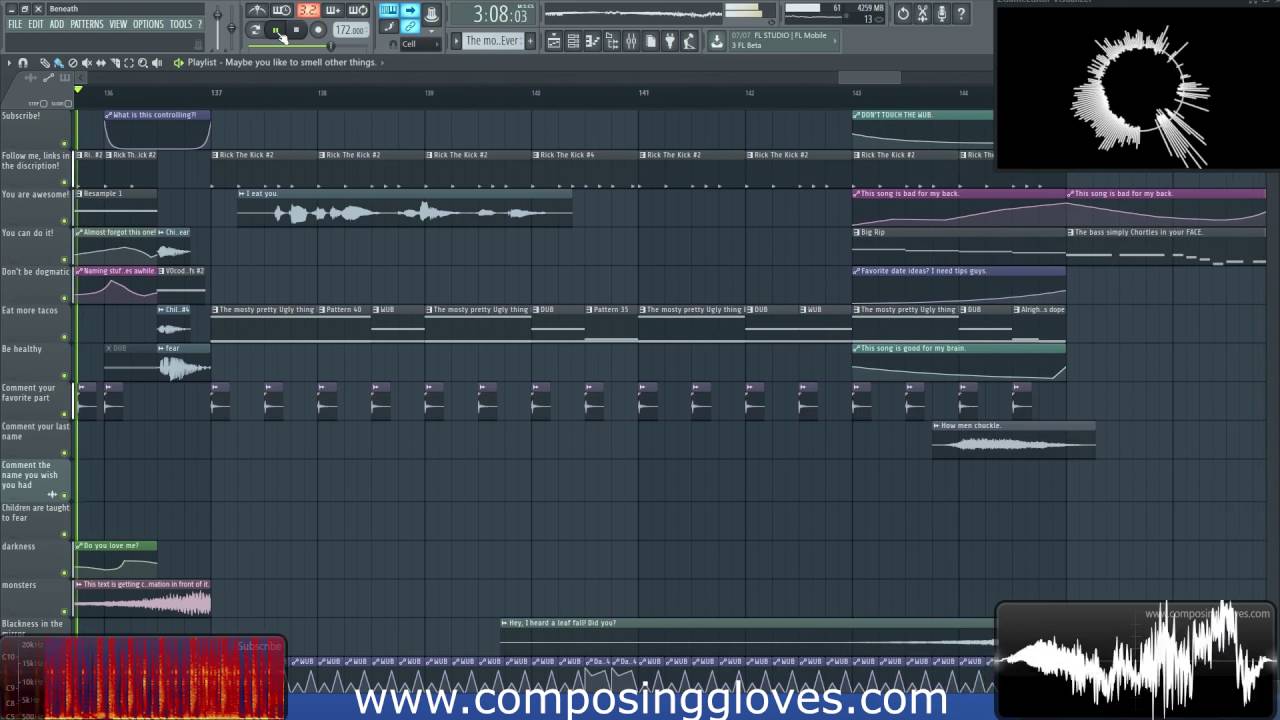The image size is (1280, 720).
Task: Open the small arrow below the multilink knob
Action: tap(431, 30)
